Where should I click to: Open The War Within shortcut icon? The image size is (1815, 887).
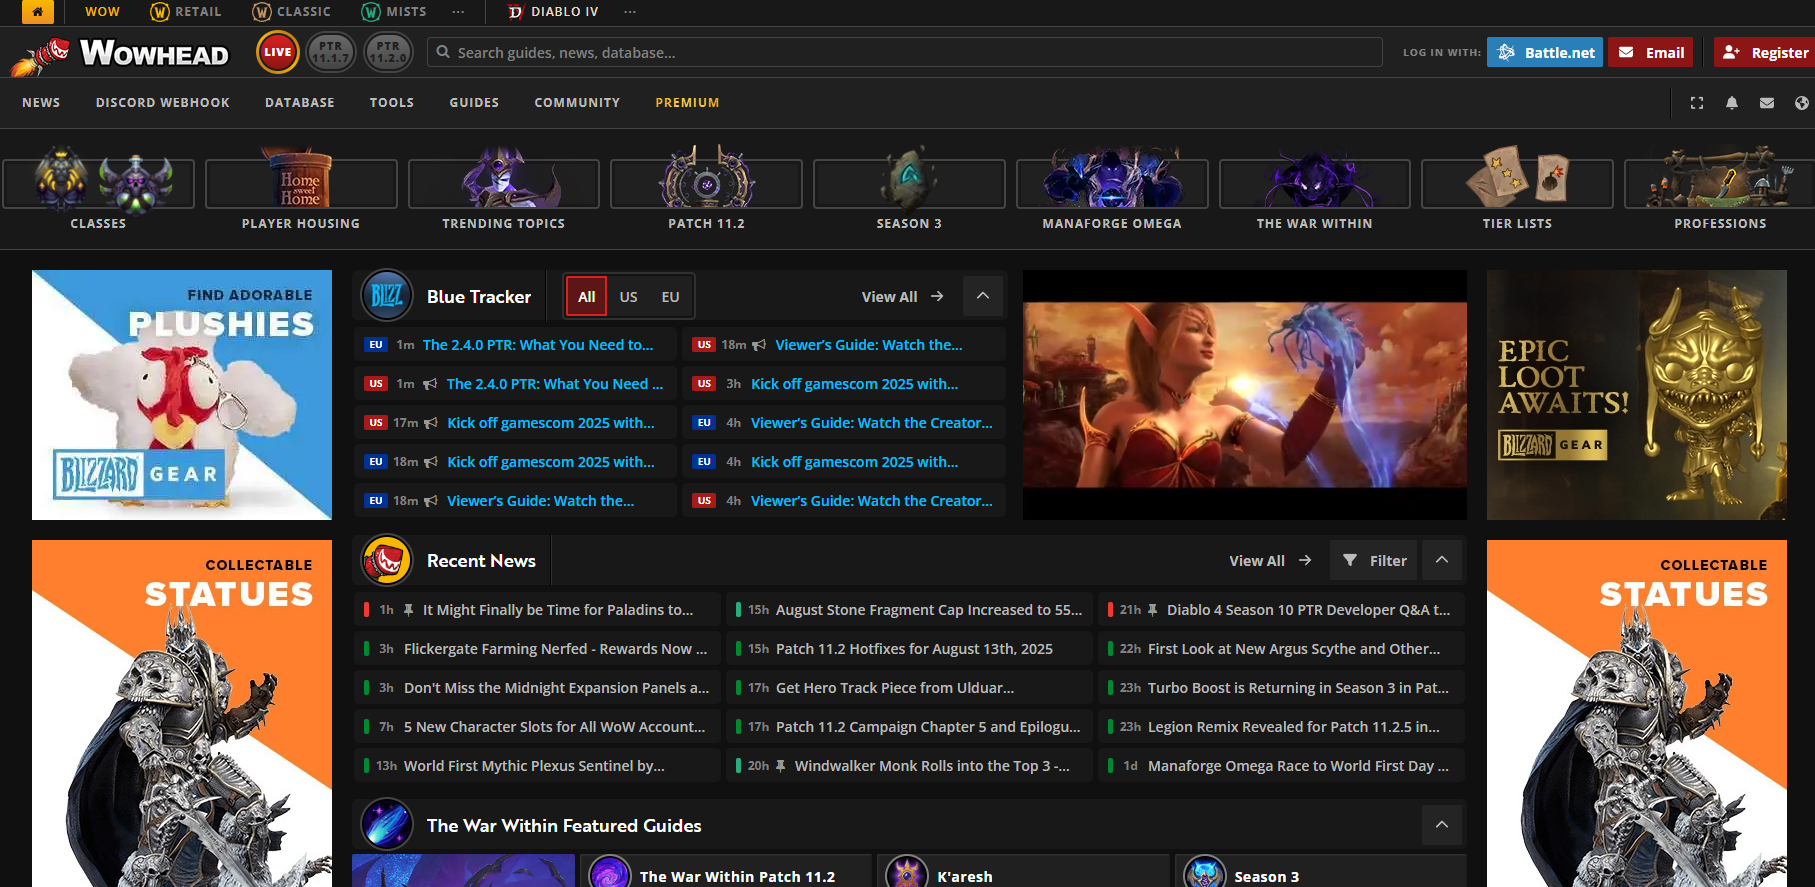(1314, 180)
